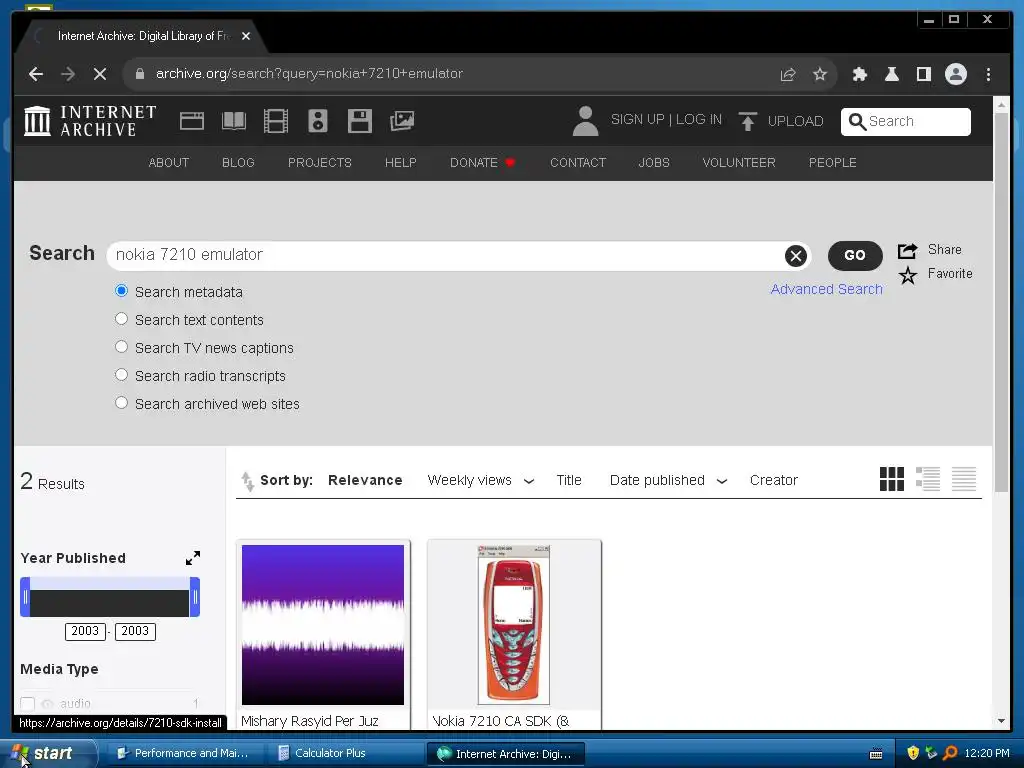Open the CONTACT menu item

[578, 163]
